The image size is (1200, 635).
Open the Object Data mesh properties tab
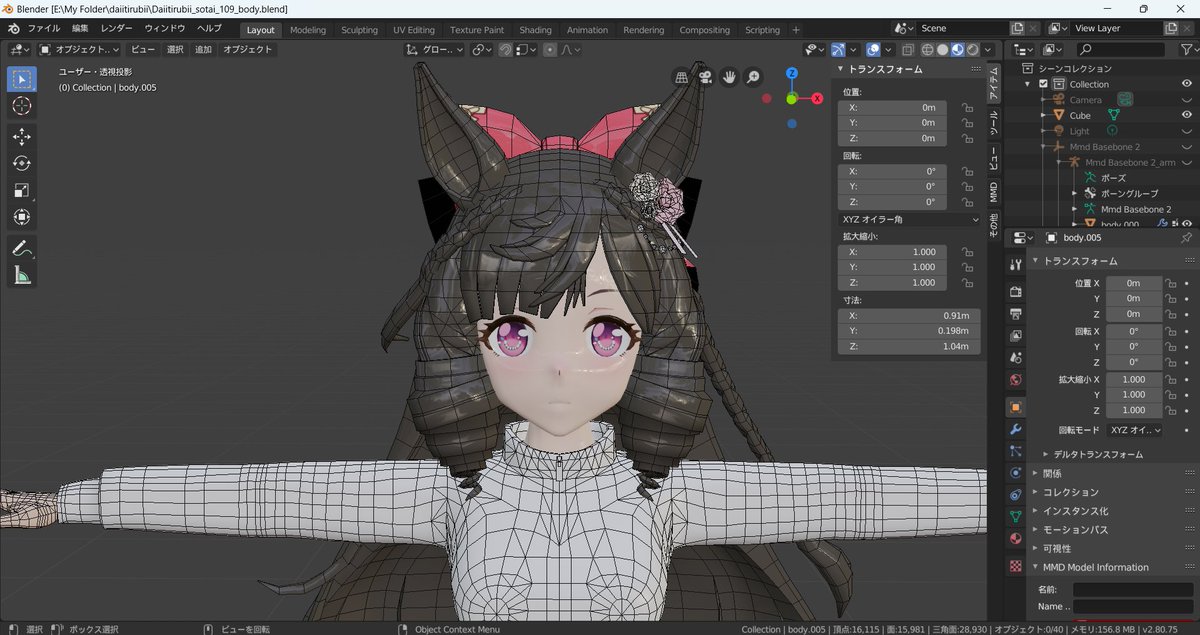click(1016, 516)
